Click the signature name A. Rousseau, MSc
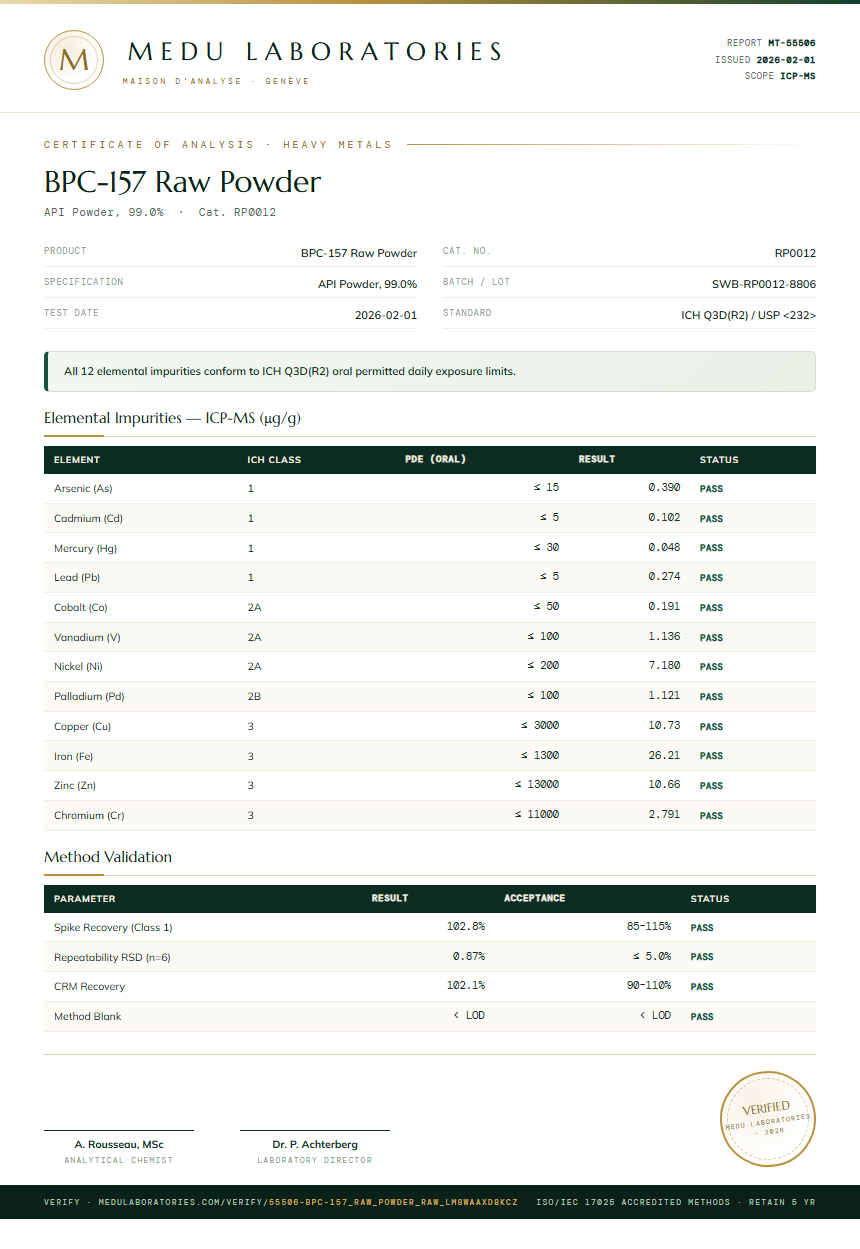This screenshot has height=1249, width=860. 119,1144
